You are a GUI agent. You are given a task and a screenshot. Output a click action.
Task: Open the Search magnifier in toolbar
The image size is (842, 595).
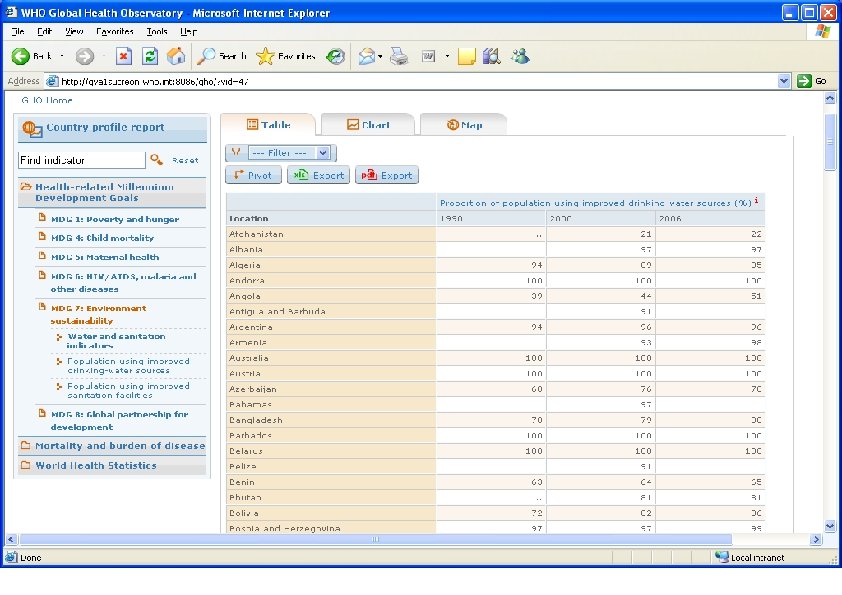[x=206, y=56]
